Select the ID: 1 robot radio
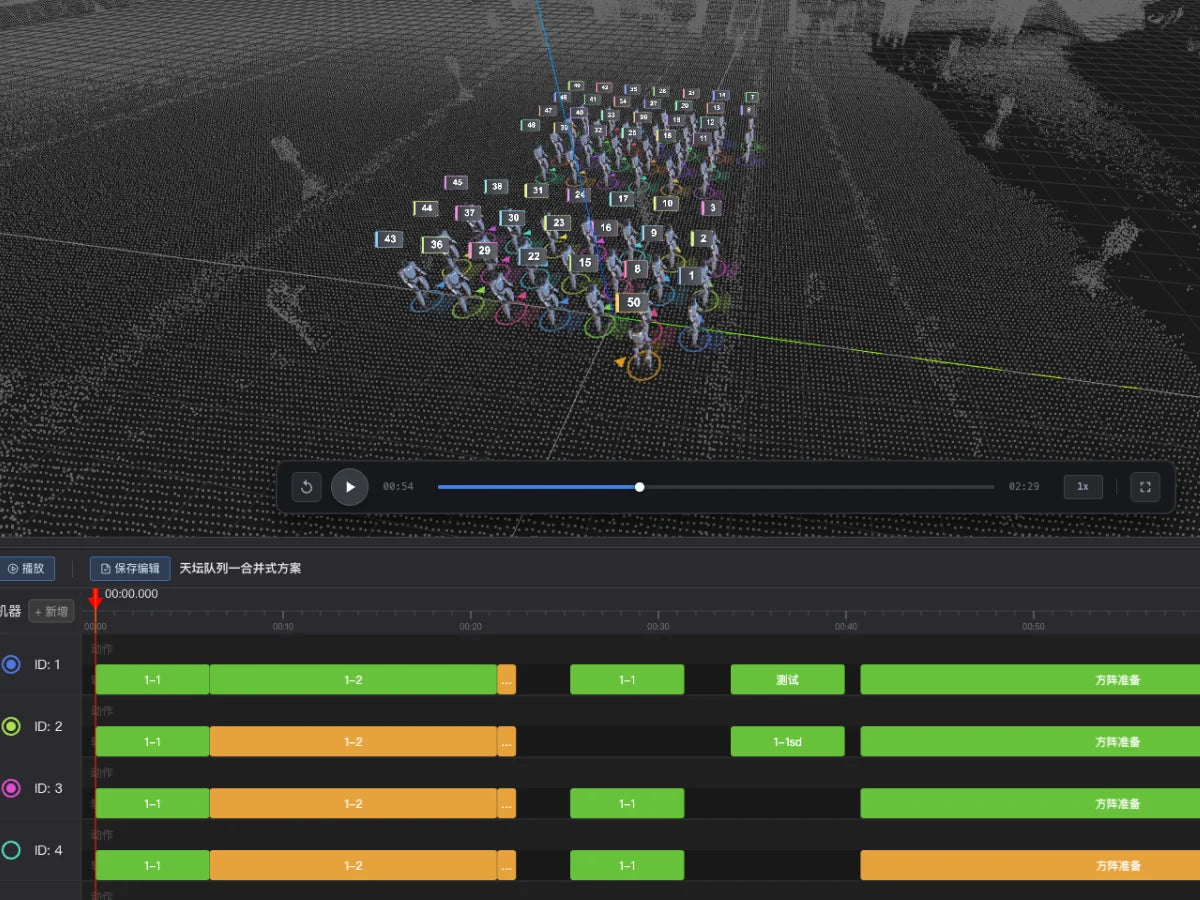Image resolution: width=1200 pixels, height=900 pixels. (11, 664)
